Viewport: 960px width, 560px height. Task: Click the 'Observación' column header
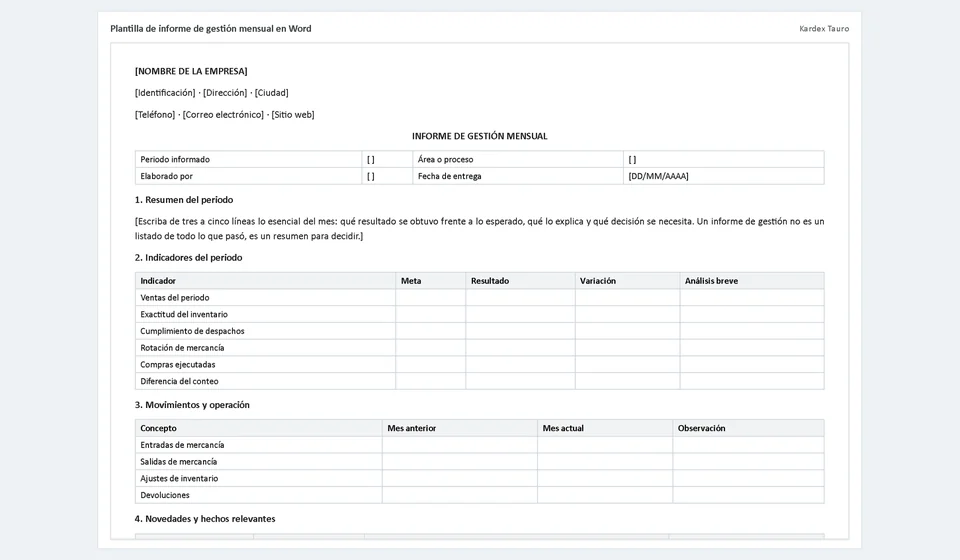748,428
